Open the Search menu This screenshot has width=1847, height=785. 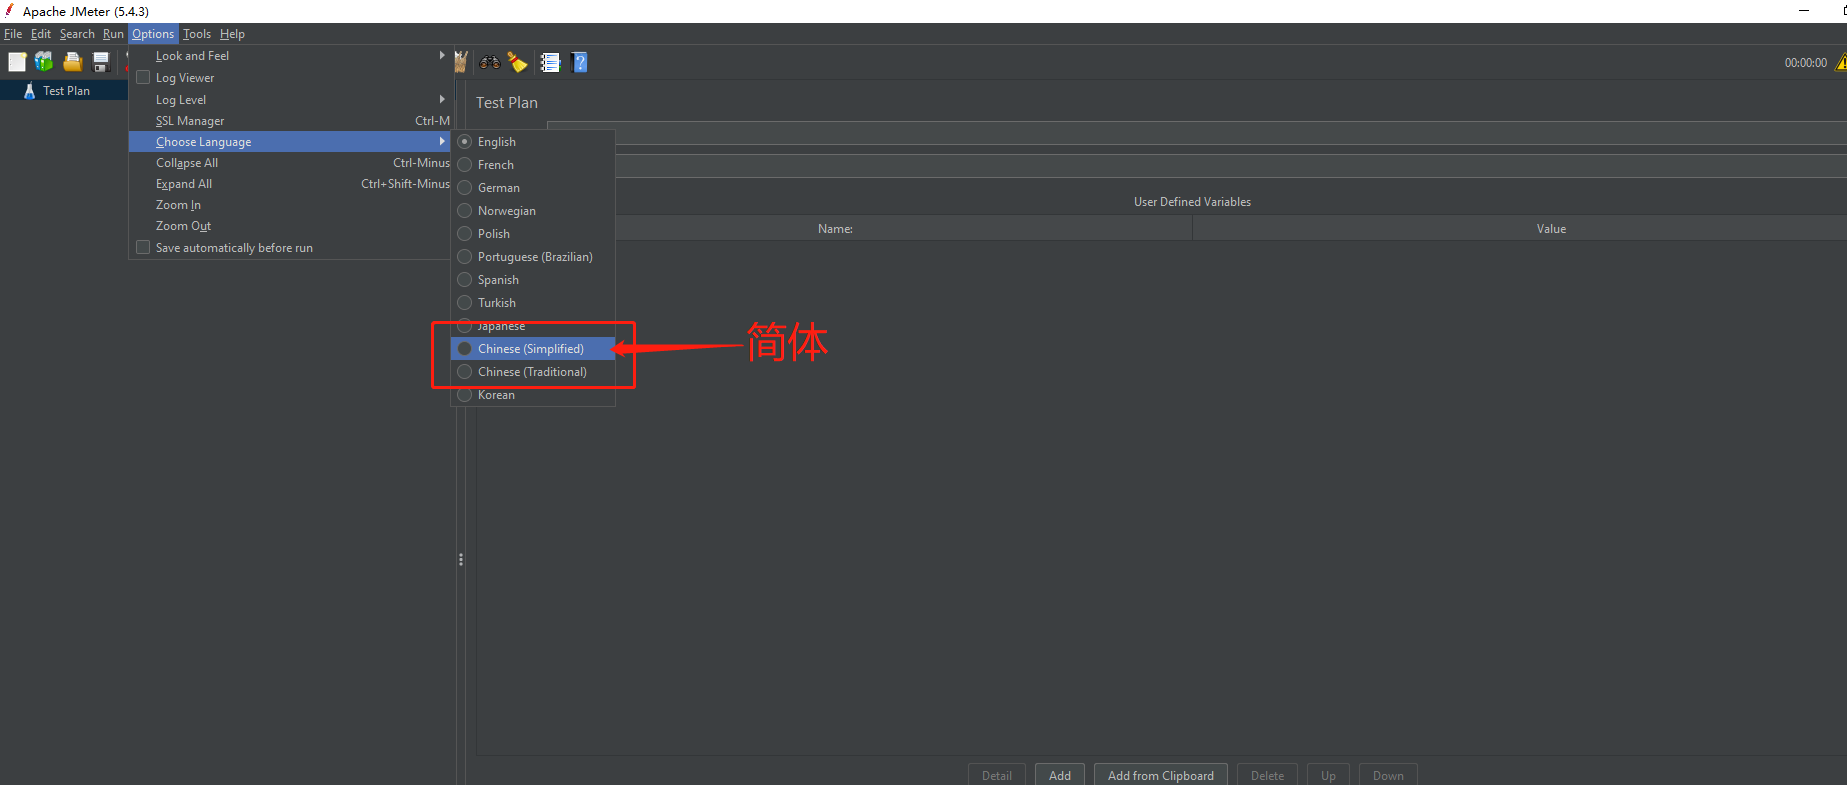coord(77,33)
